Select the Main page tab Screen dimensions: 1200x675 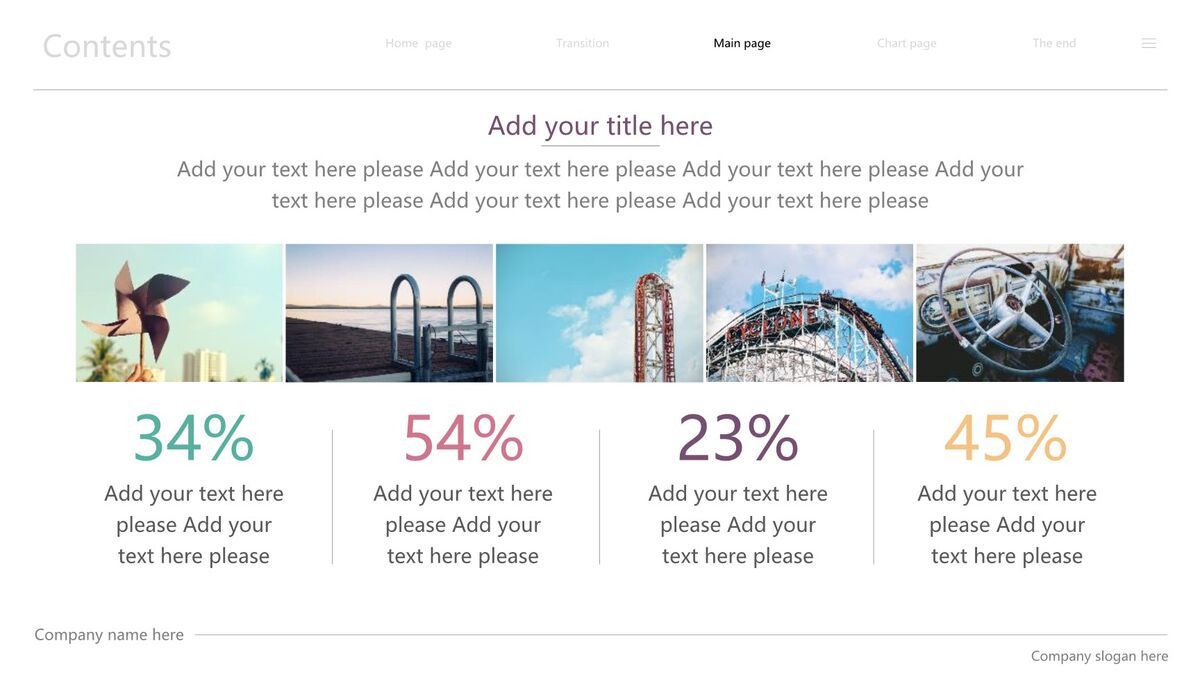tap(742, 43)
